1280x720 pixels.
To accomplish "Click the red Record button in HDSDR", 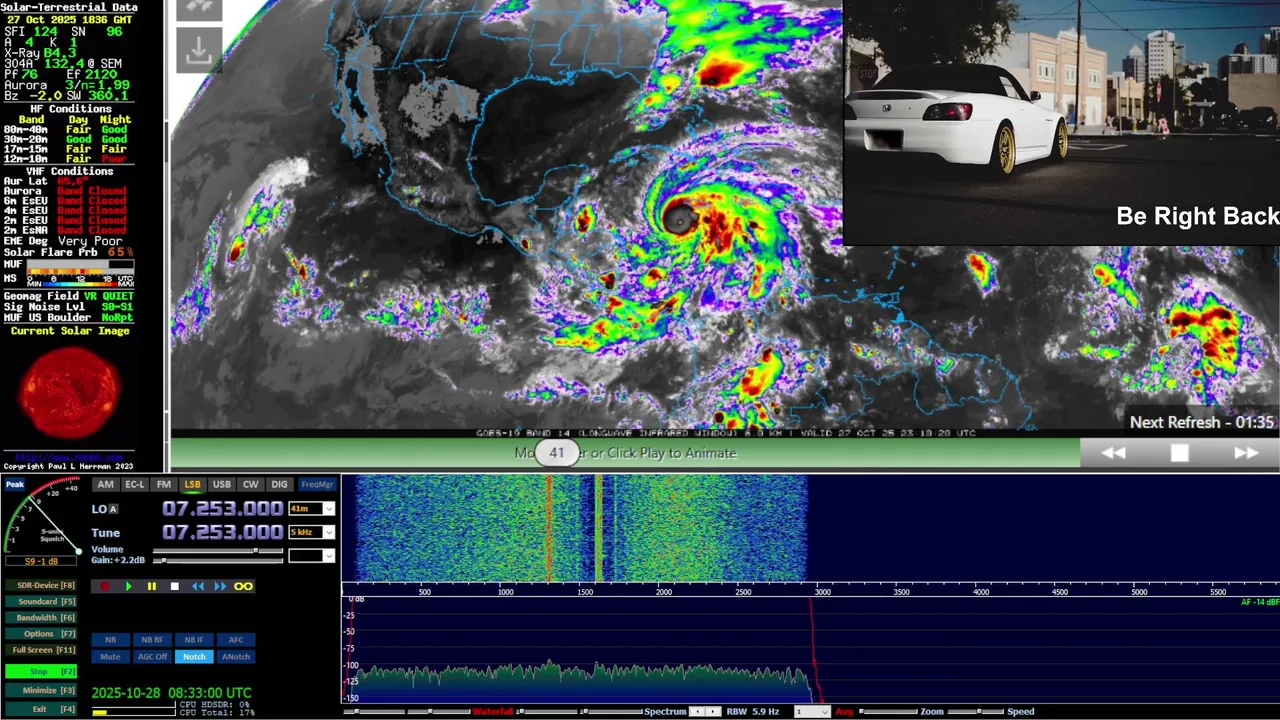I will [105, 586].
